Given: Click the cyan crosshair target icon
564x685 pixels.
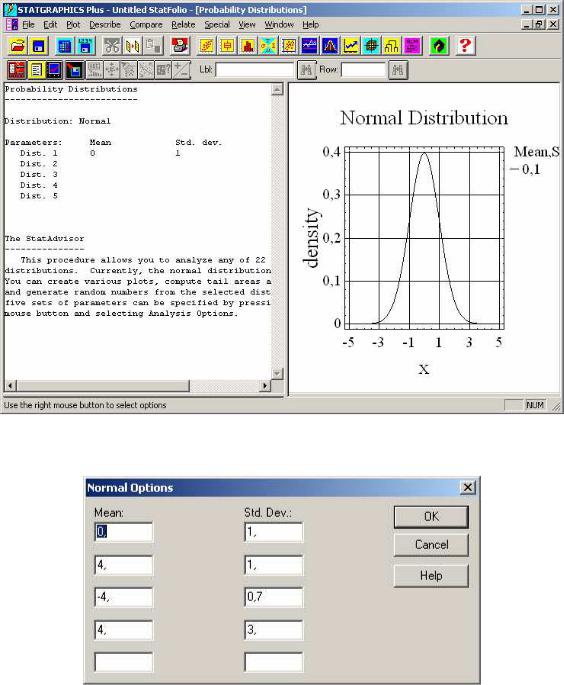Looking at the screenshot, I should (x=371, y=46).
